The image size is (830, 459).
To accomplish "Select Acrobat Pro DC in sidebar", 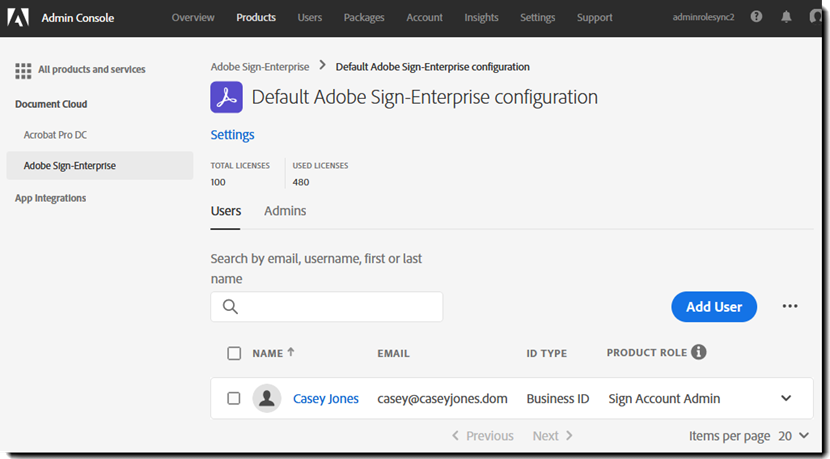I will [x=62, y=135].
